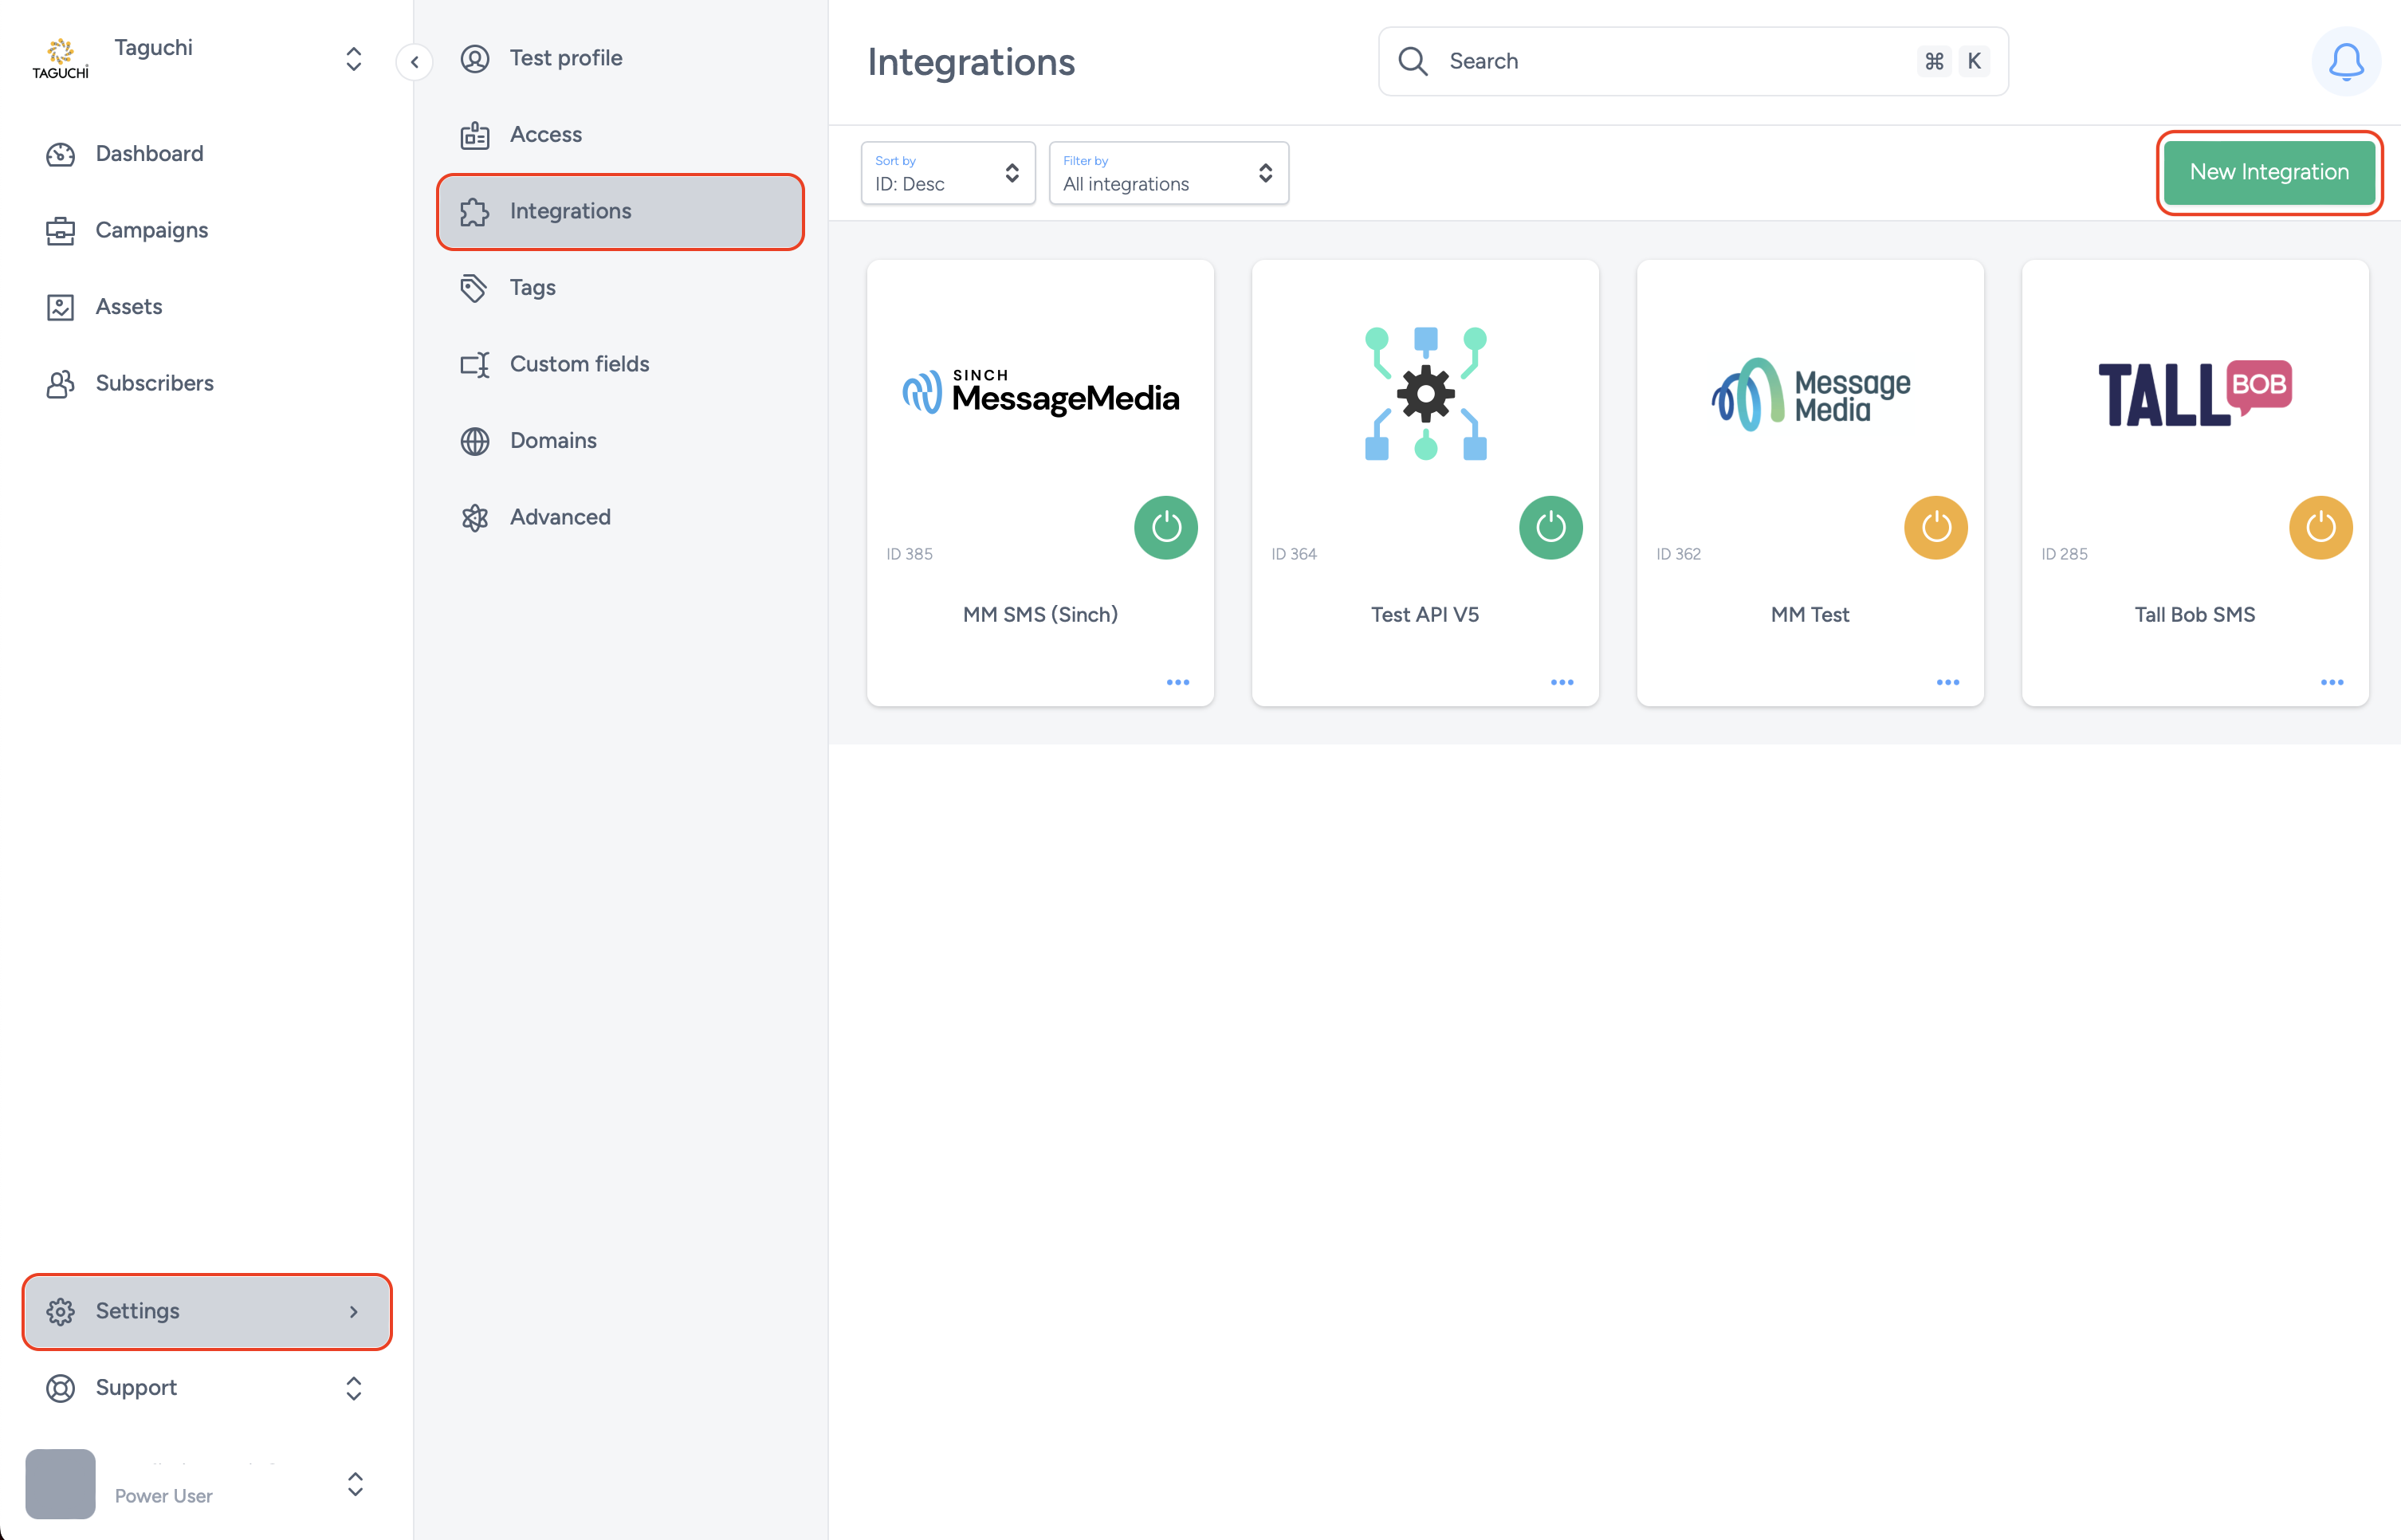The height and width of the screenshot is (1540, 2401).
Task: Expand the Taguchi organization switcher
Action: (353, 59)
